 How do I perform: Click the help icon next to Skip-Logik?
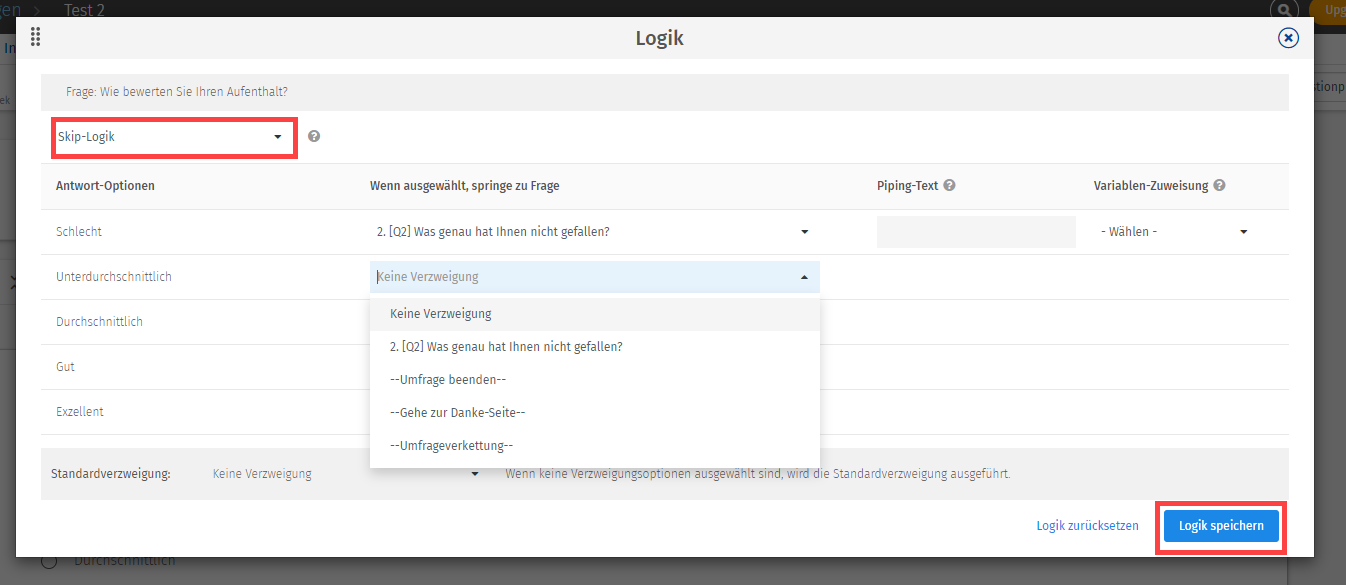314,135
